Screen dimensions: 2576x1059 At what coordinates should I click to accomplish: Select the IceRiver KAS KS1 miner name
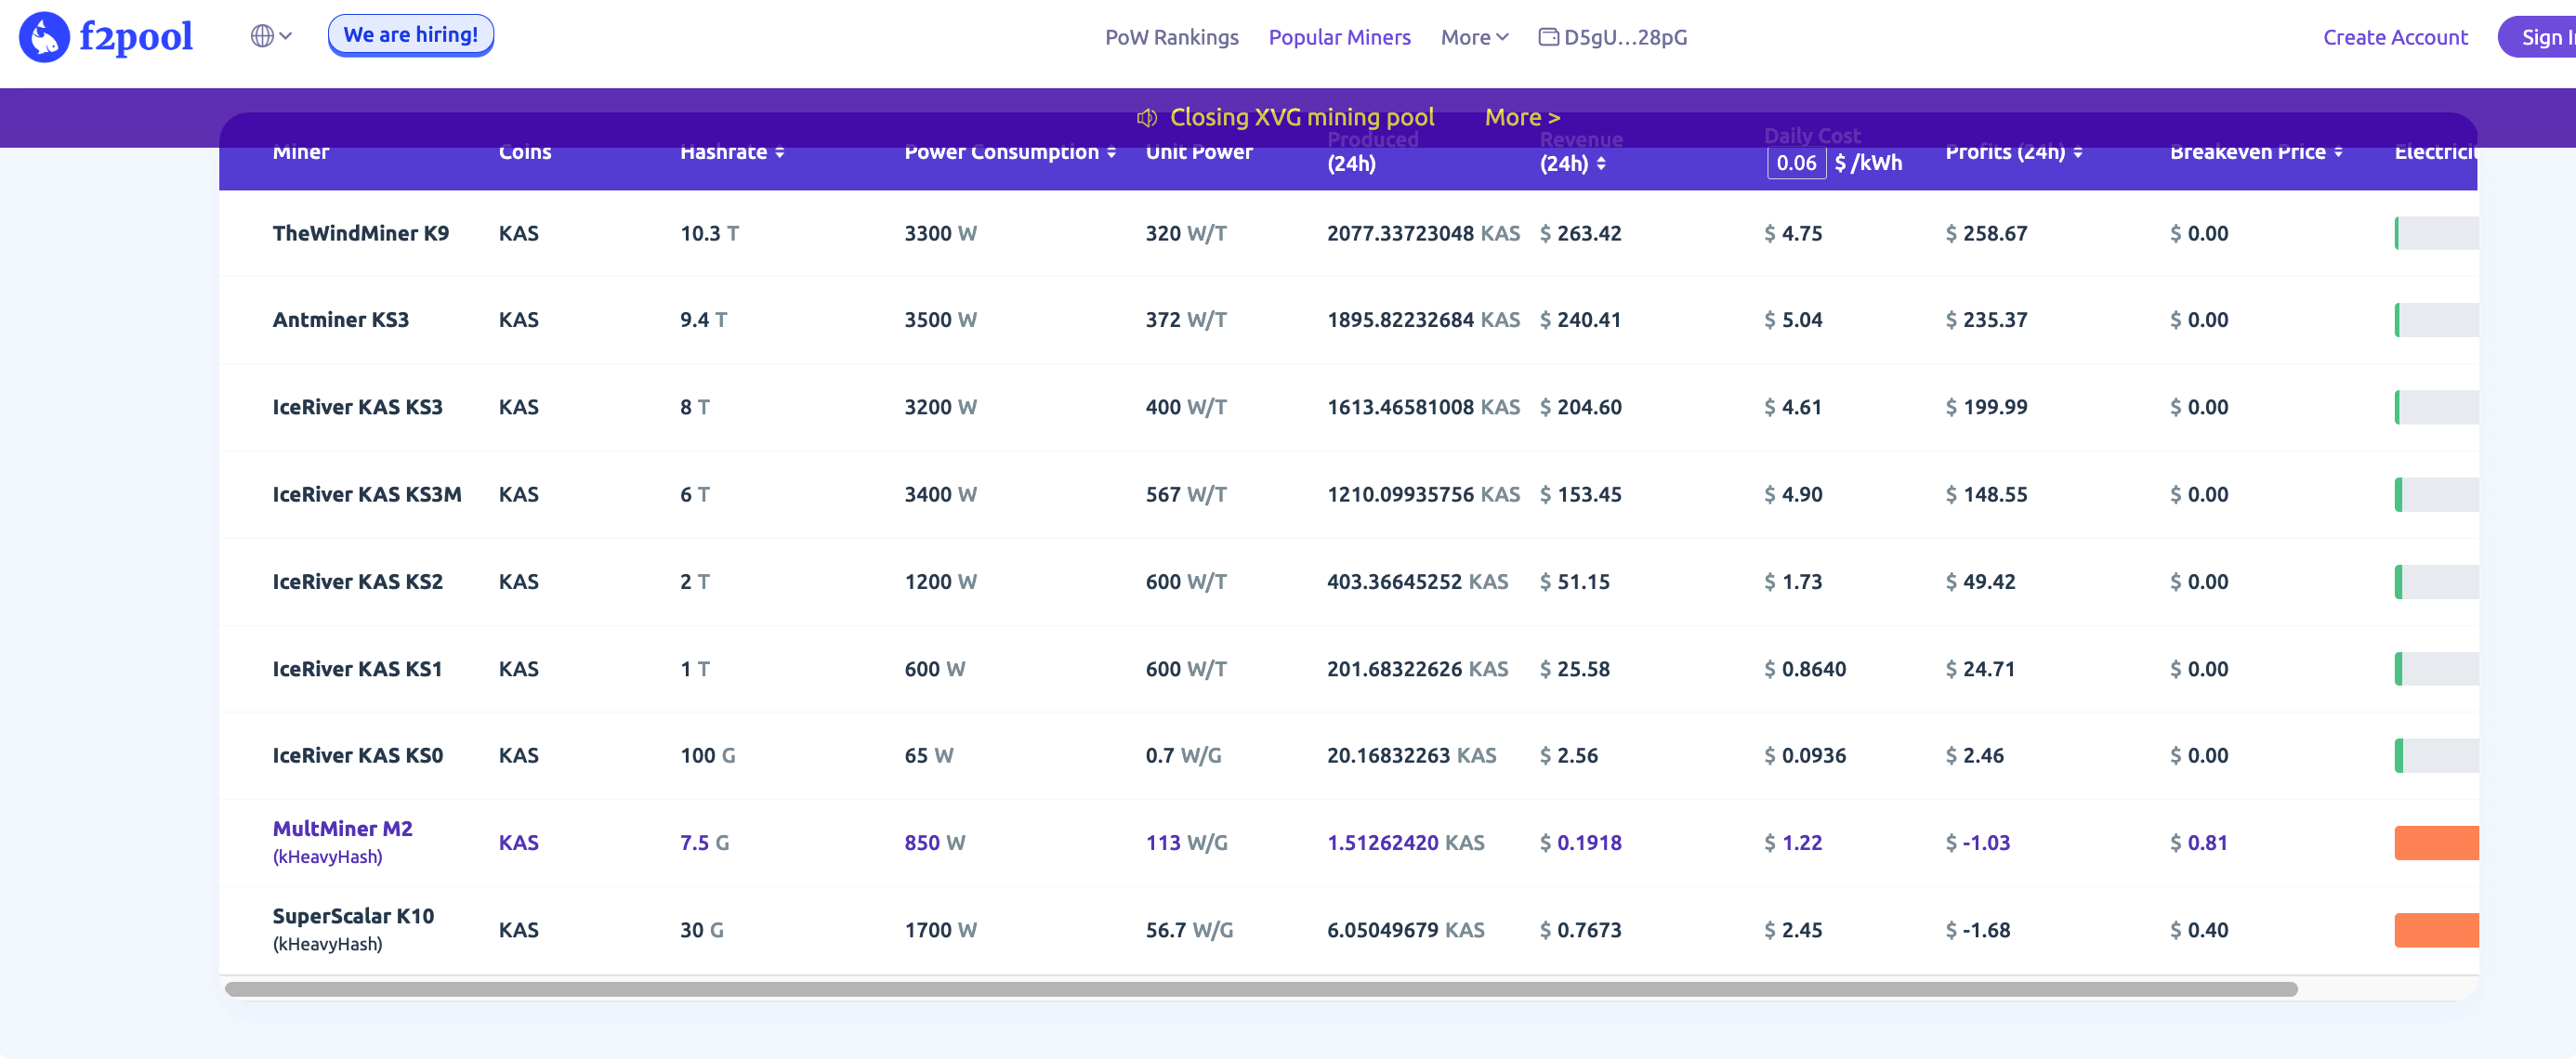[x=357, y=669]
